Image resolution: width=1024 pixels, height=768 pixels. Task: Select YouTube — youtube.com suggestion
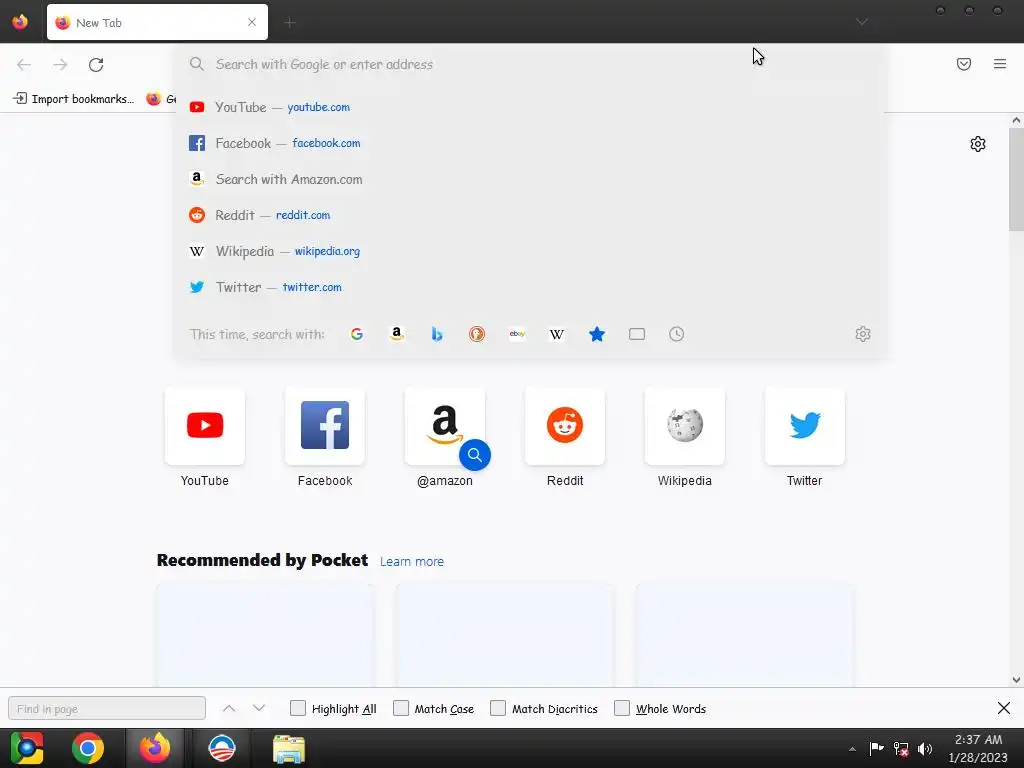[x=529, y=107]
